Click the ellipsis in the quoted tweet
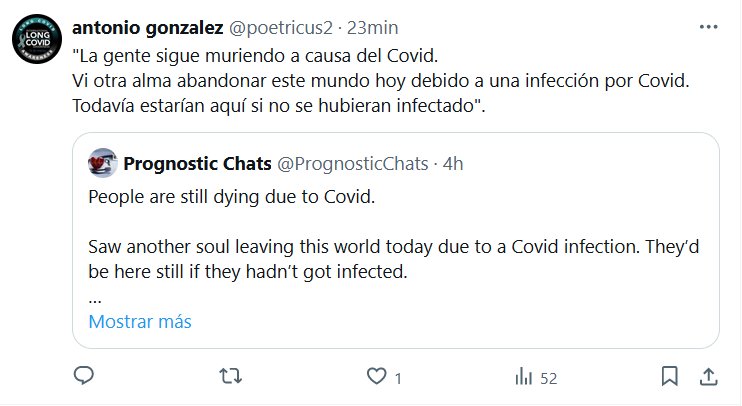 tap(95, 298)
